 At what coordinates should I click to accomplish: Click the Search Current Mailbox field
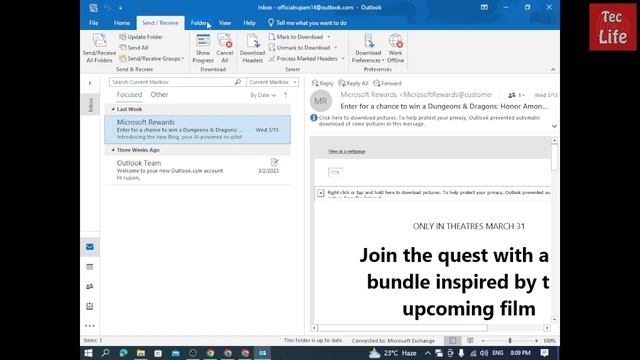click(171, 82)
